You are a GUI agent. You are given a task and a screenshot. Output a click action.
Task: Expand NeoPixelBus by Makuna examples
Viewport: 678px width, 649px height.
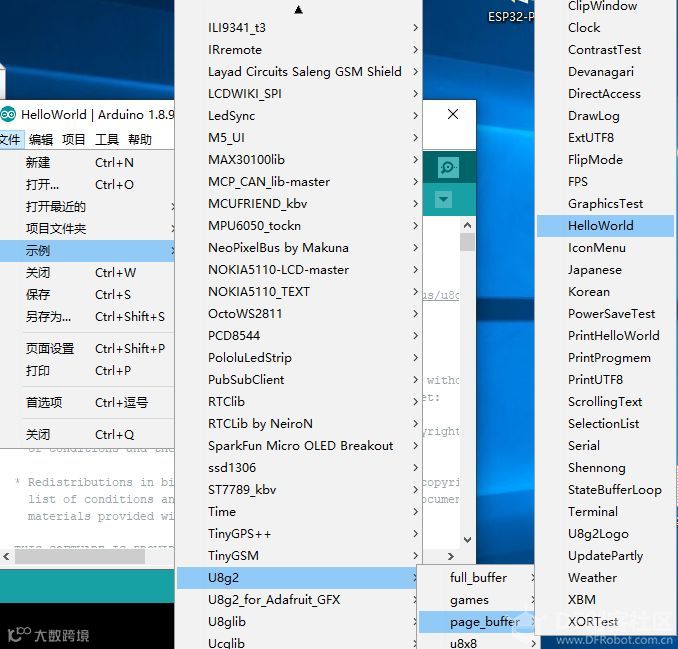point(298,248)
